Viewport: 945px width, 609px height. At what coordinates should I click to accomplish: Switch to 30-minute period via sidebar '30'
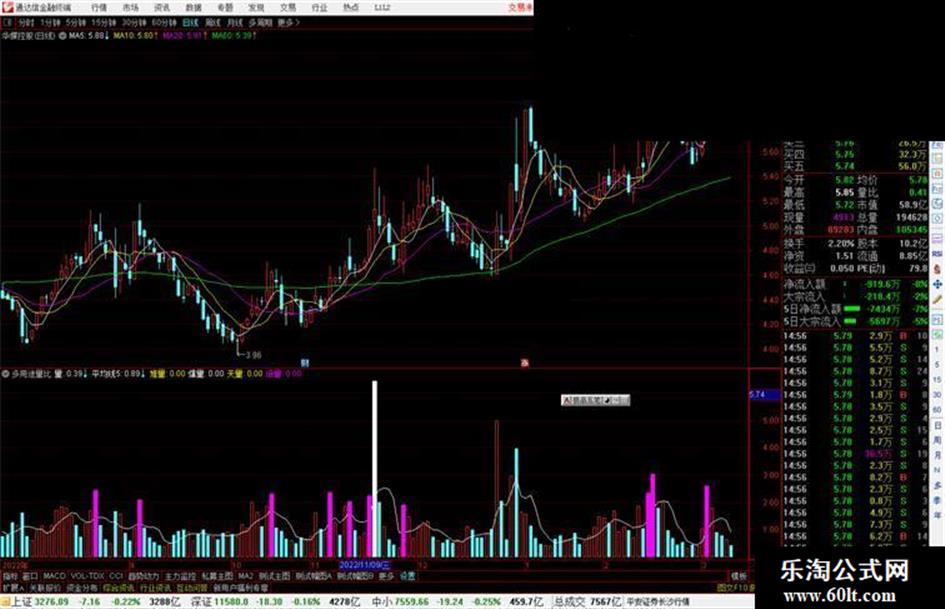click(x=937, y=395)
